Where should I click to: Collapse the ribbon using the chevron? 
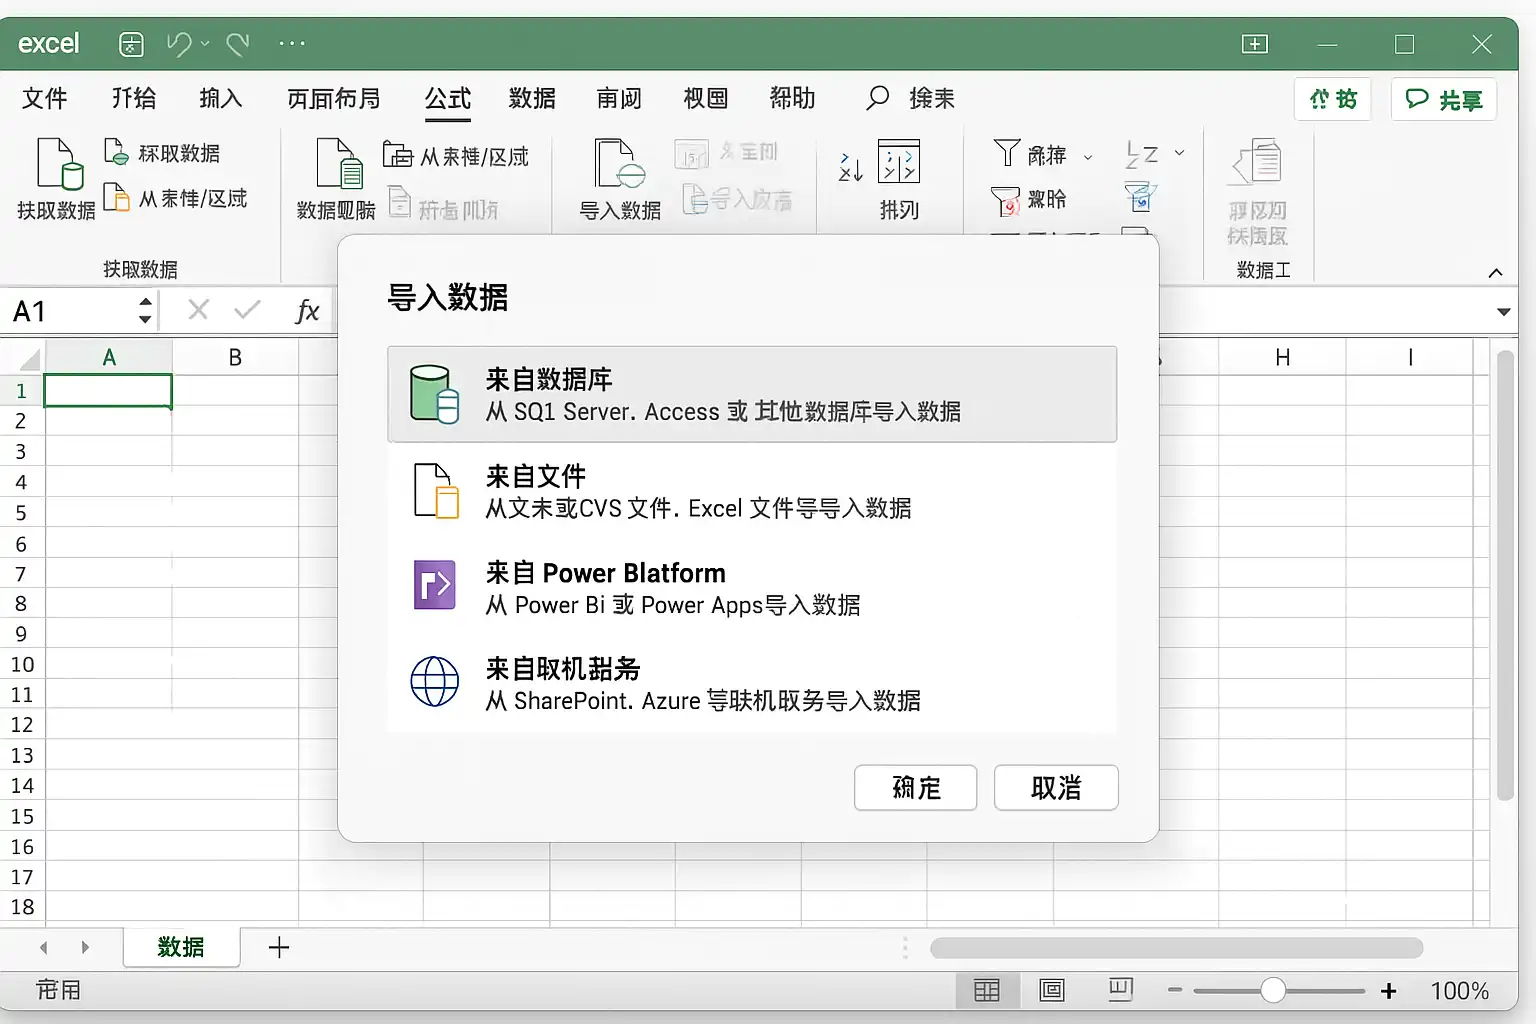click(1495, 273)
